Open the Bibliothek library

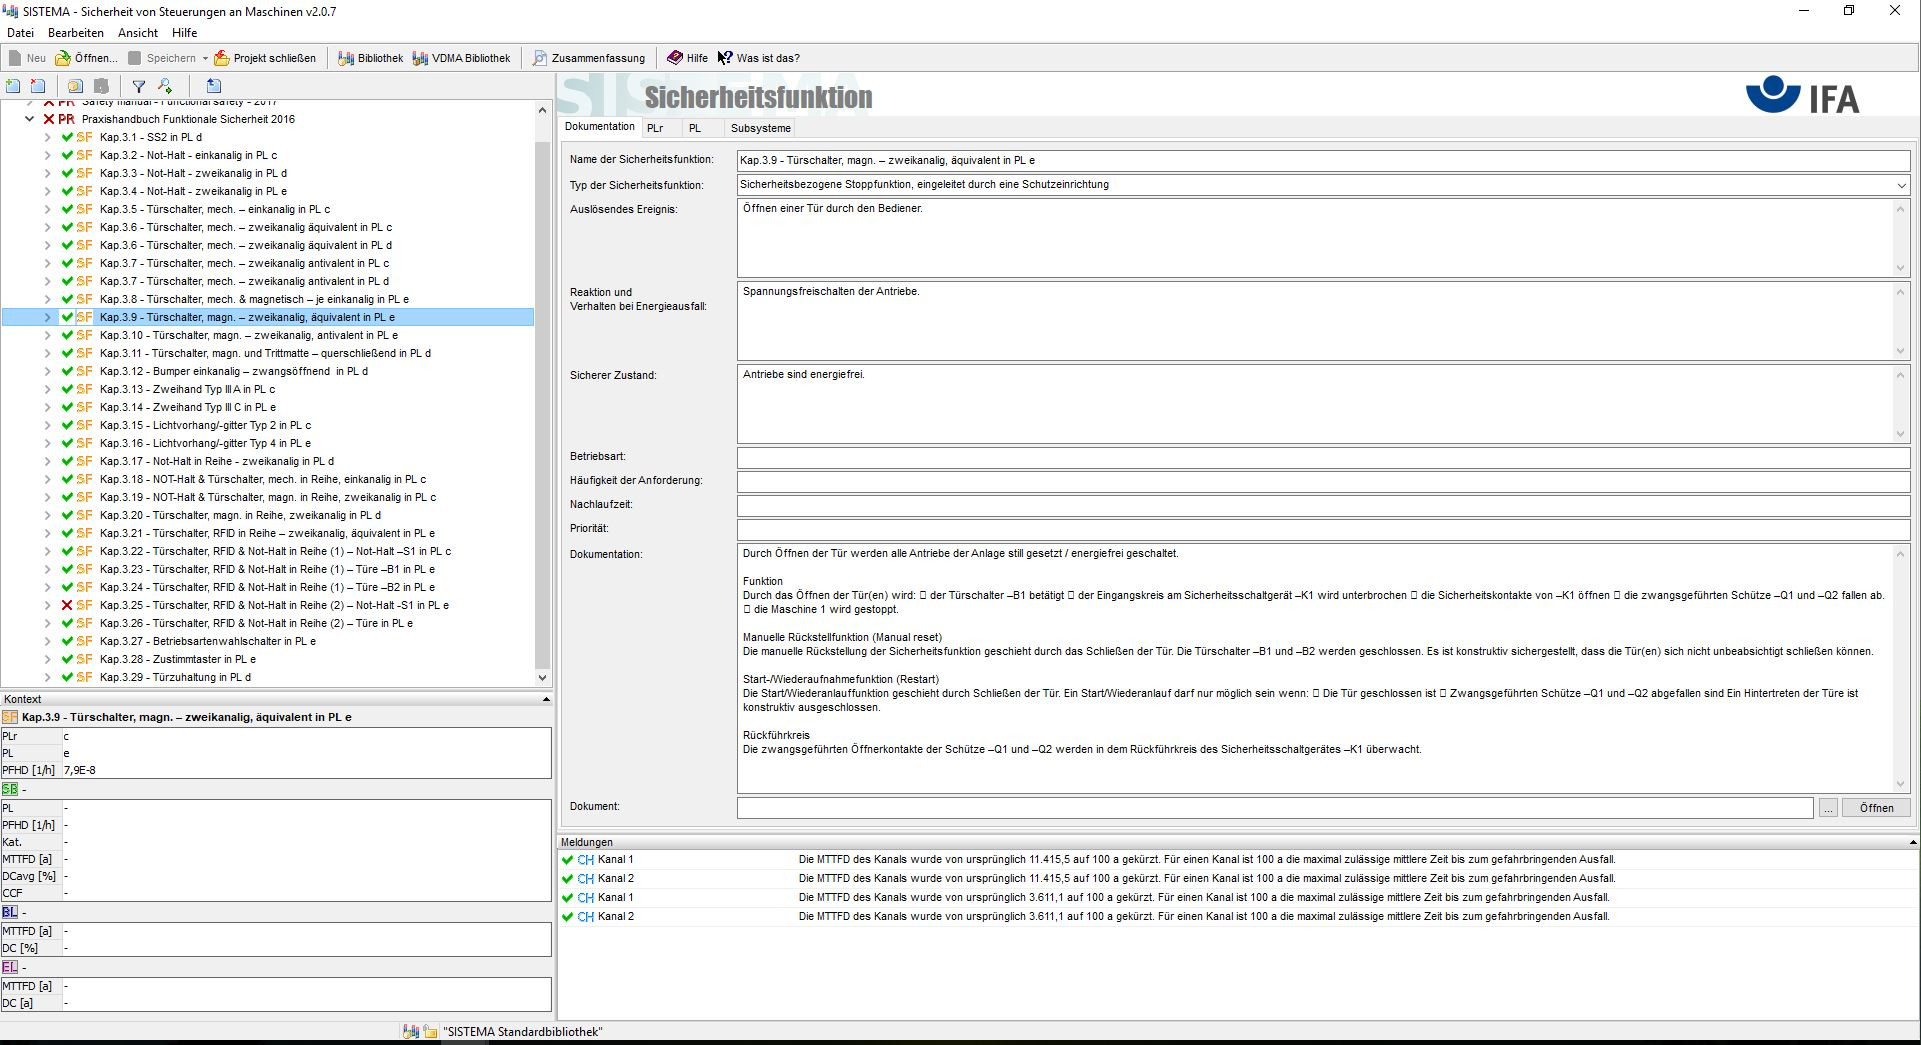(x=370, y=58)
